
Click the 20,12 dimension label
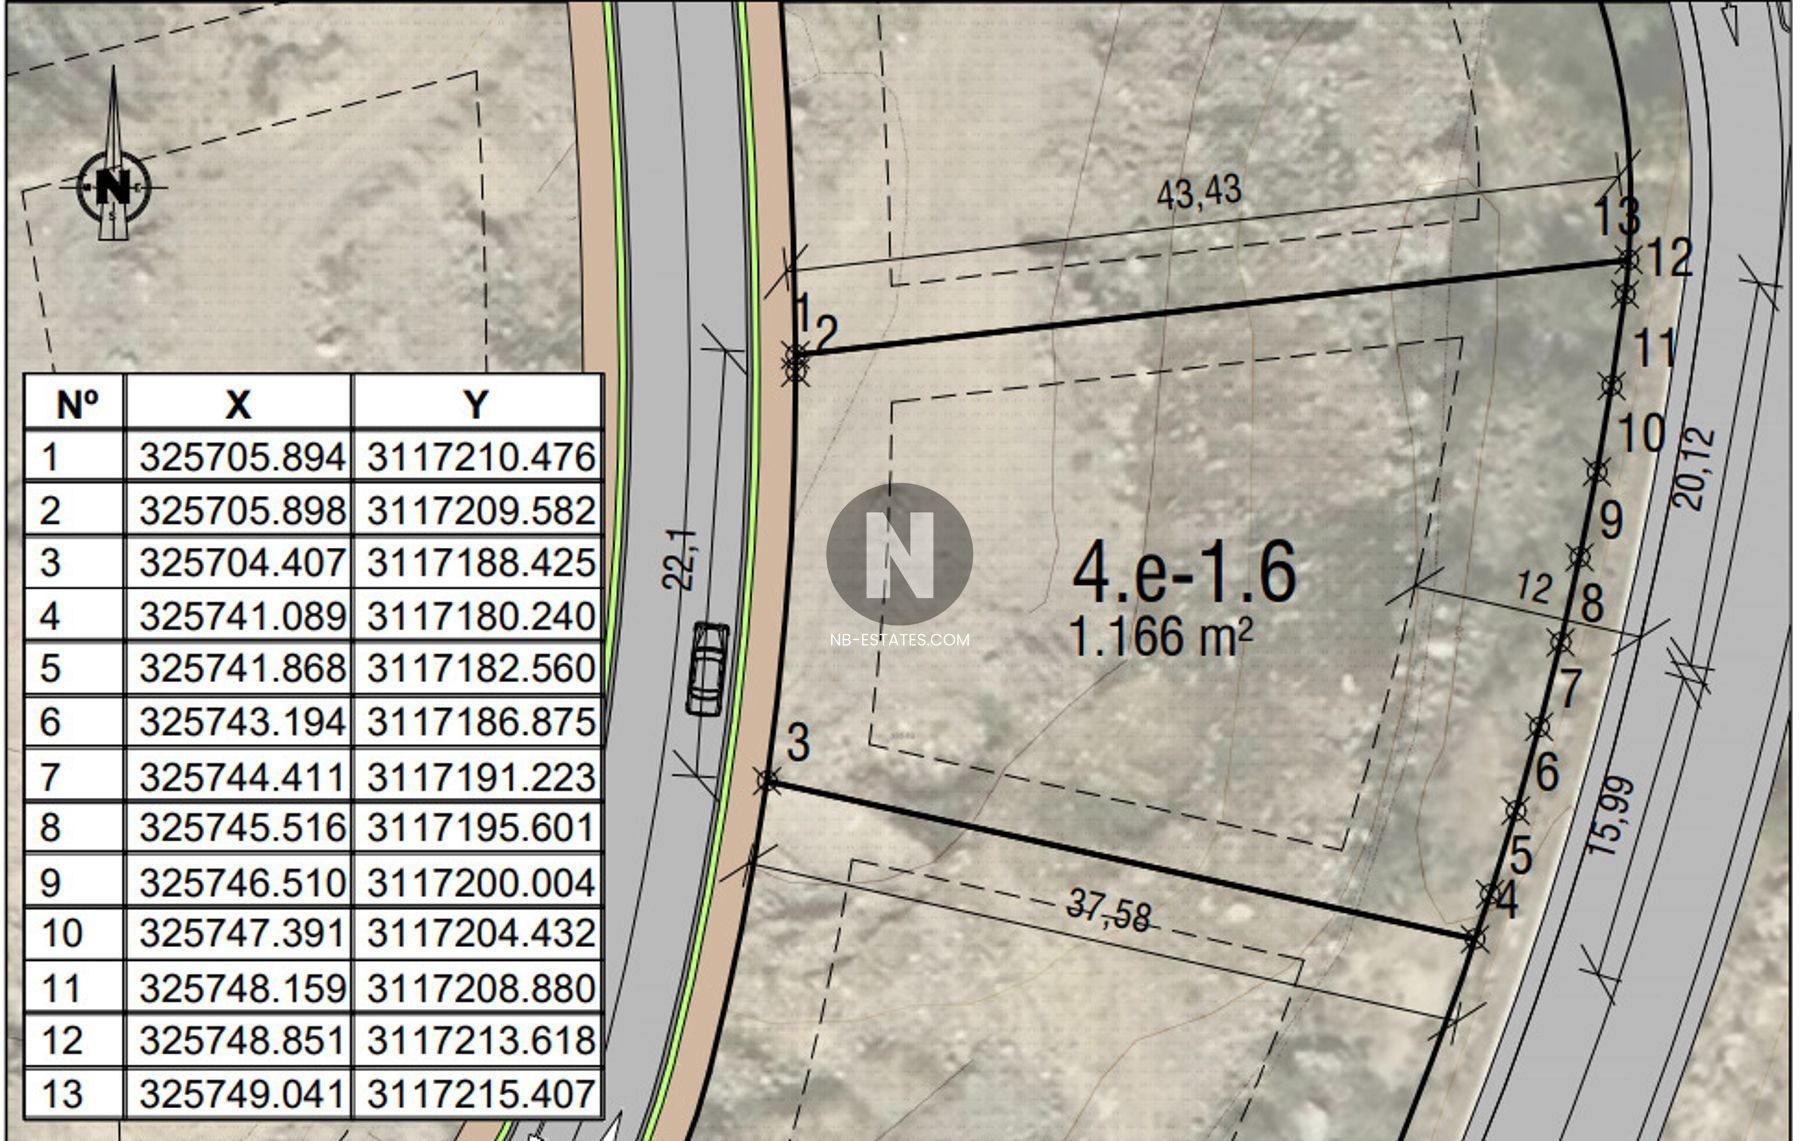point(1692,469)
